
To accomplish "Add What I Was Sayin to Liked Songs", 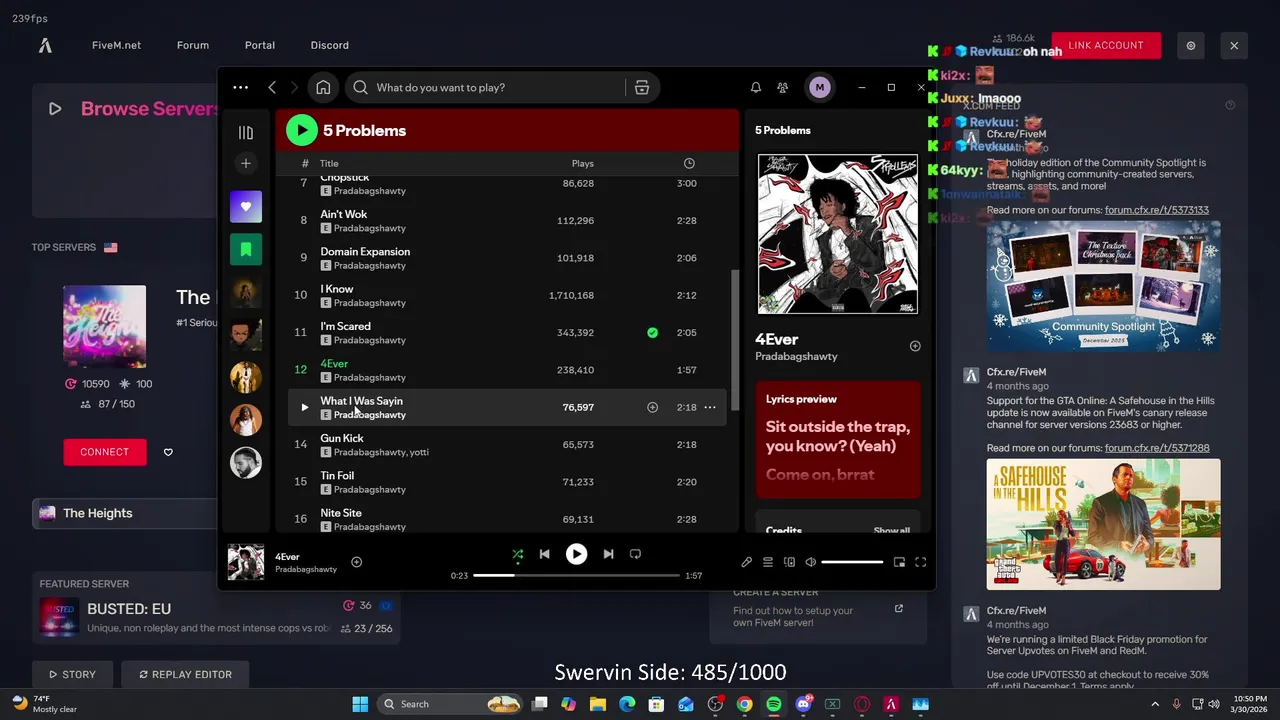I will [x=652, y=407].
